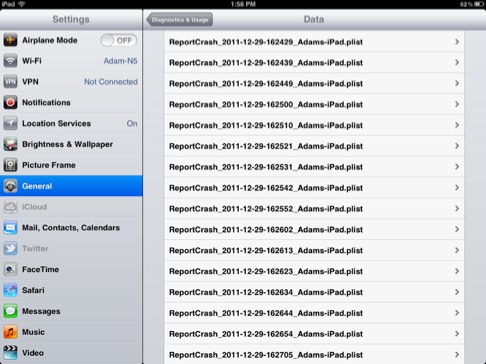486x364 pixels.
Task: Expand ReportCrash 162521 row chevron
Action: (x=457, y=146)
